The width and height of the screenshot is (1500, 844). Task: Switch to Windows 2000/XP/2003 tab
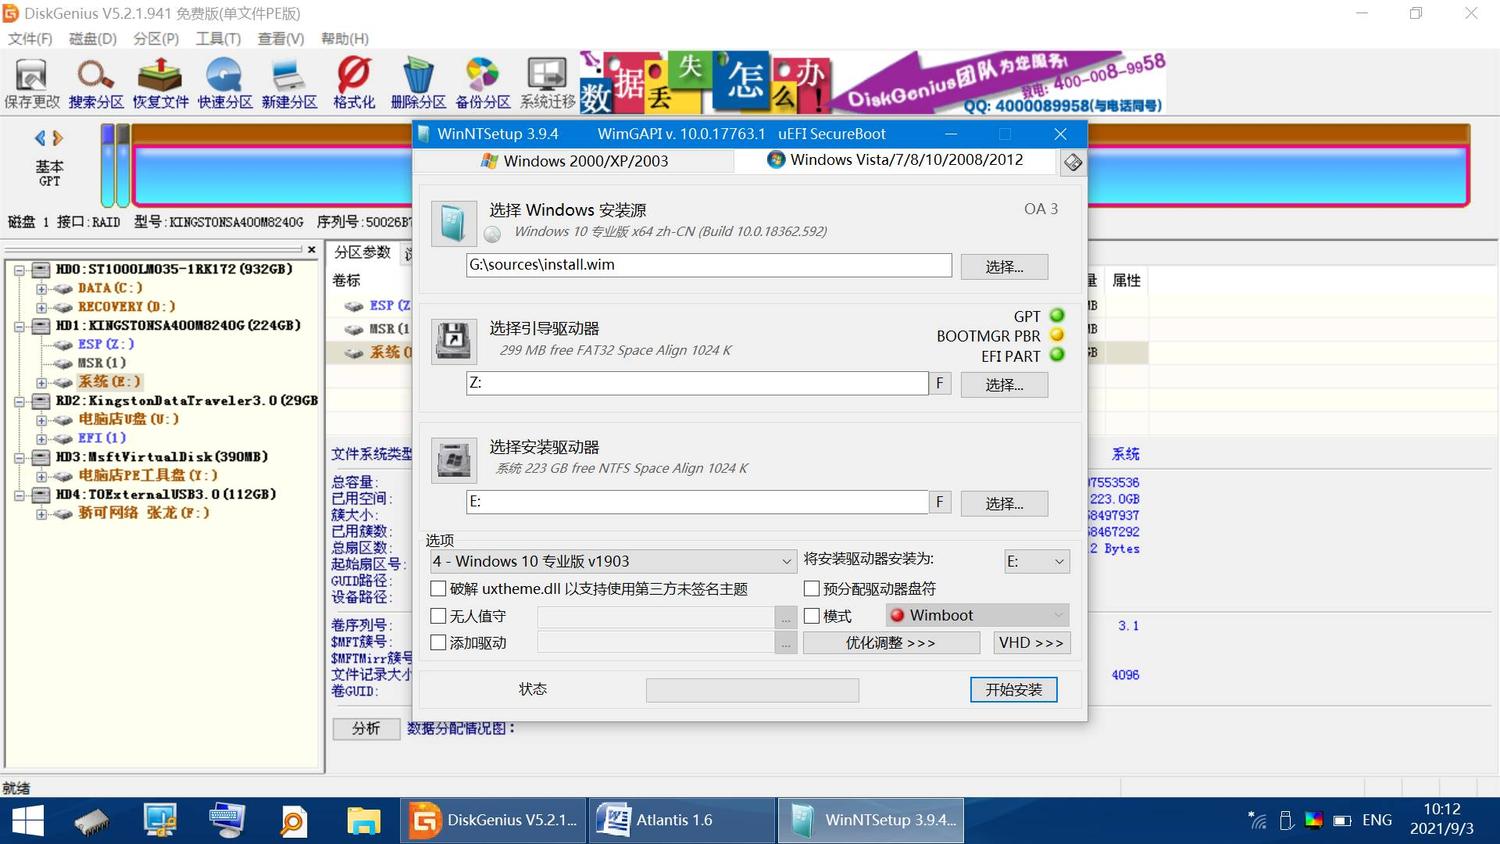click(574, 161)
